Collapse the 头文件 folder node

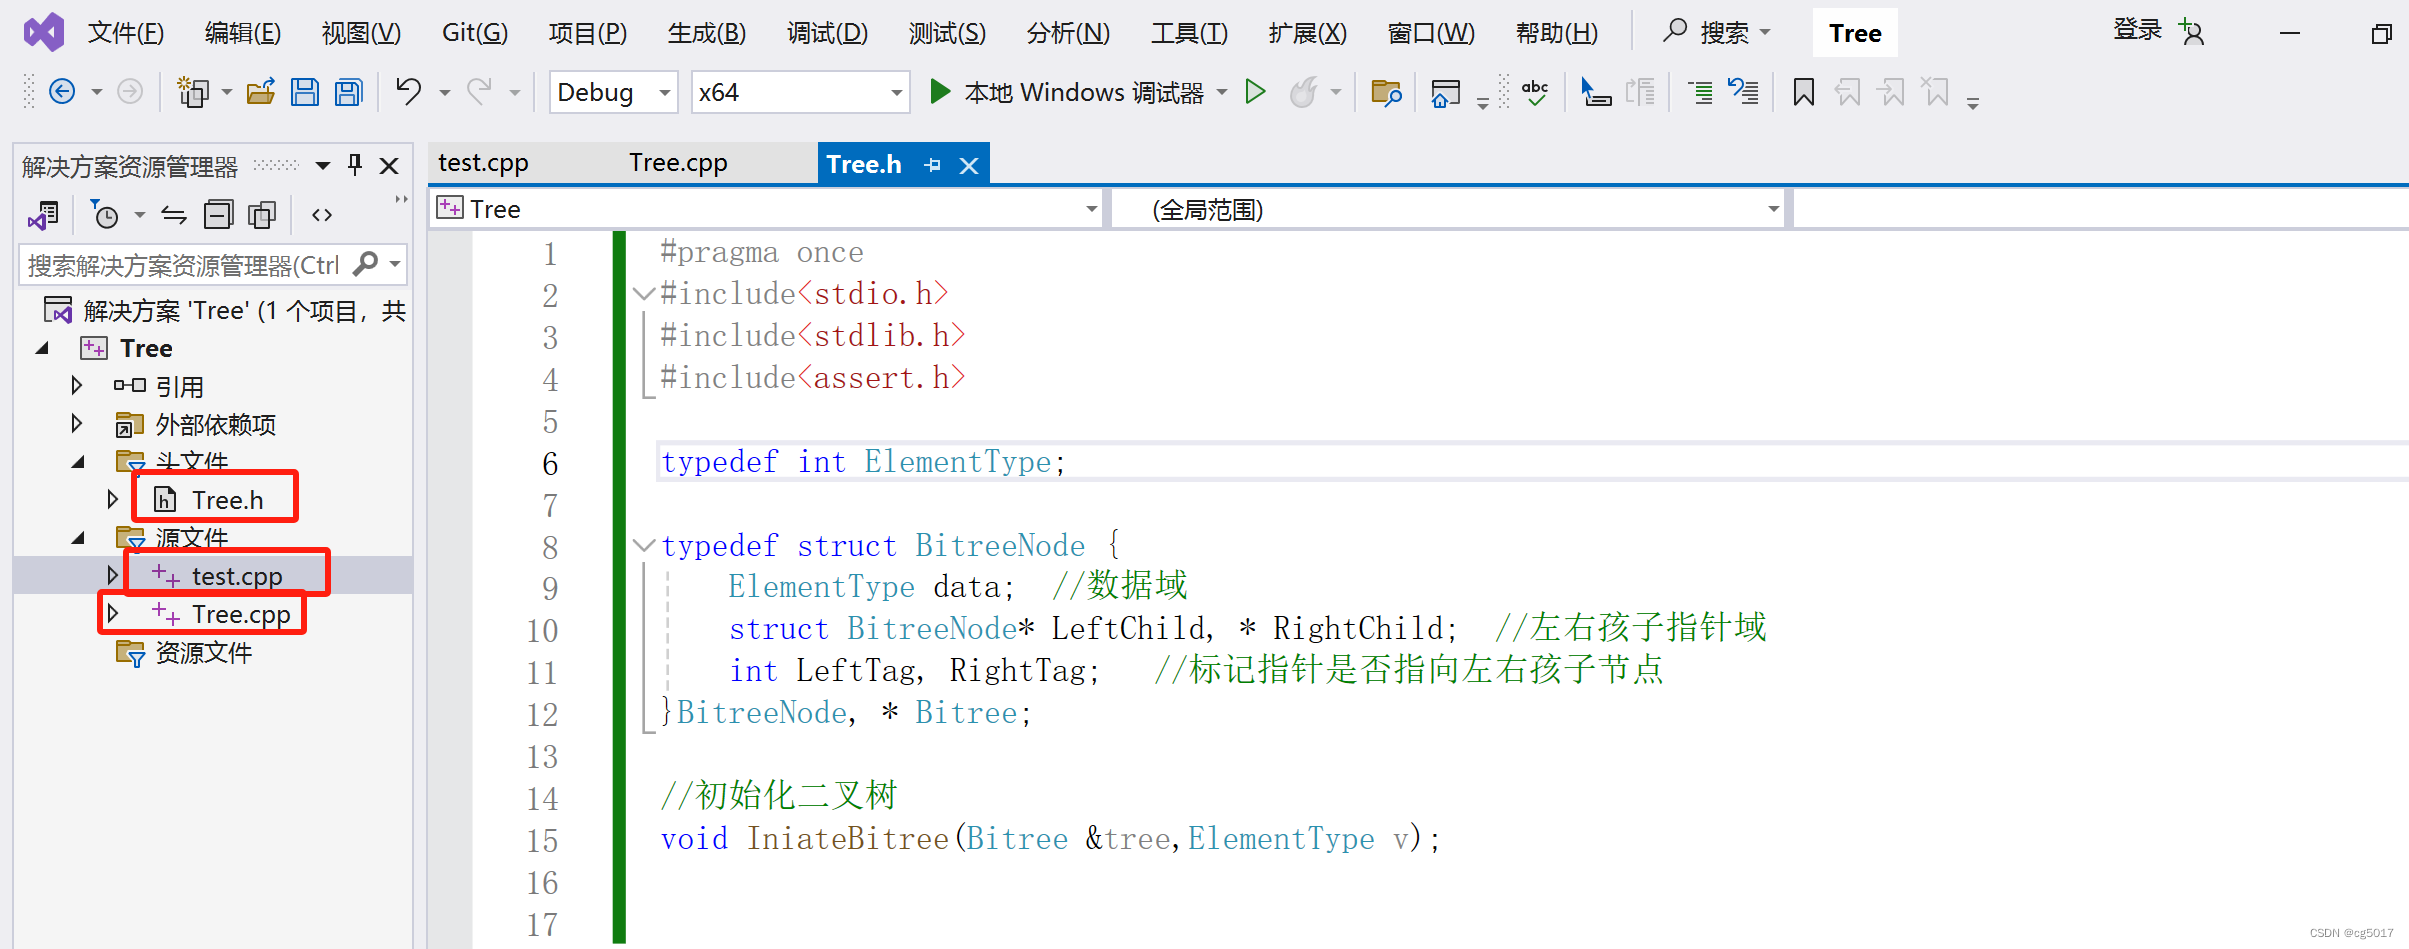click(79, 462)
